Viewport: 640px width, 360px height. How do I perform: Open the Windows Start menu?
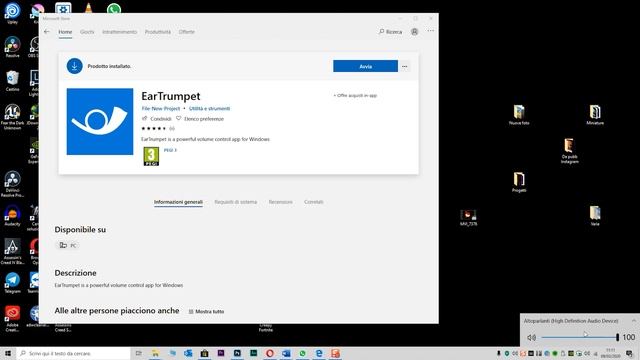(x=8, y=353)
